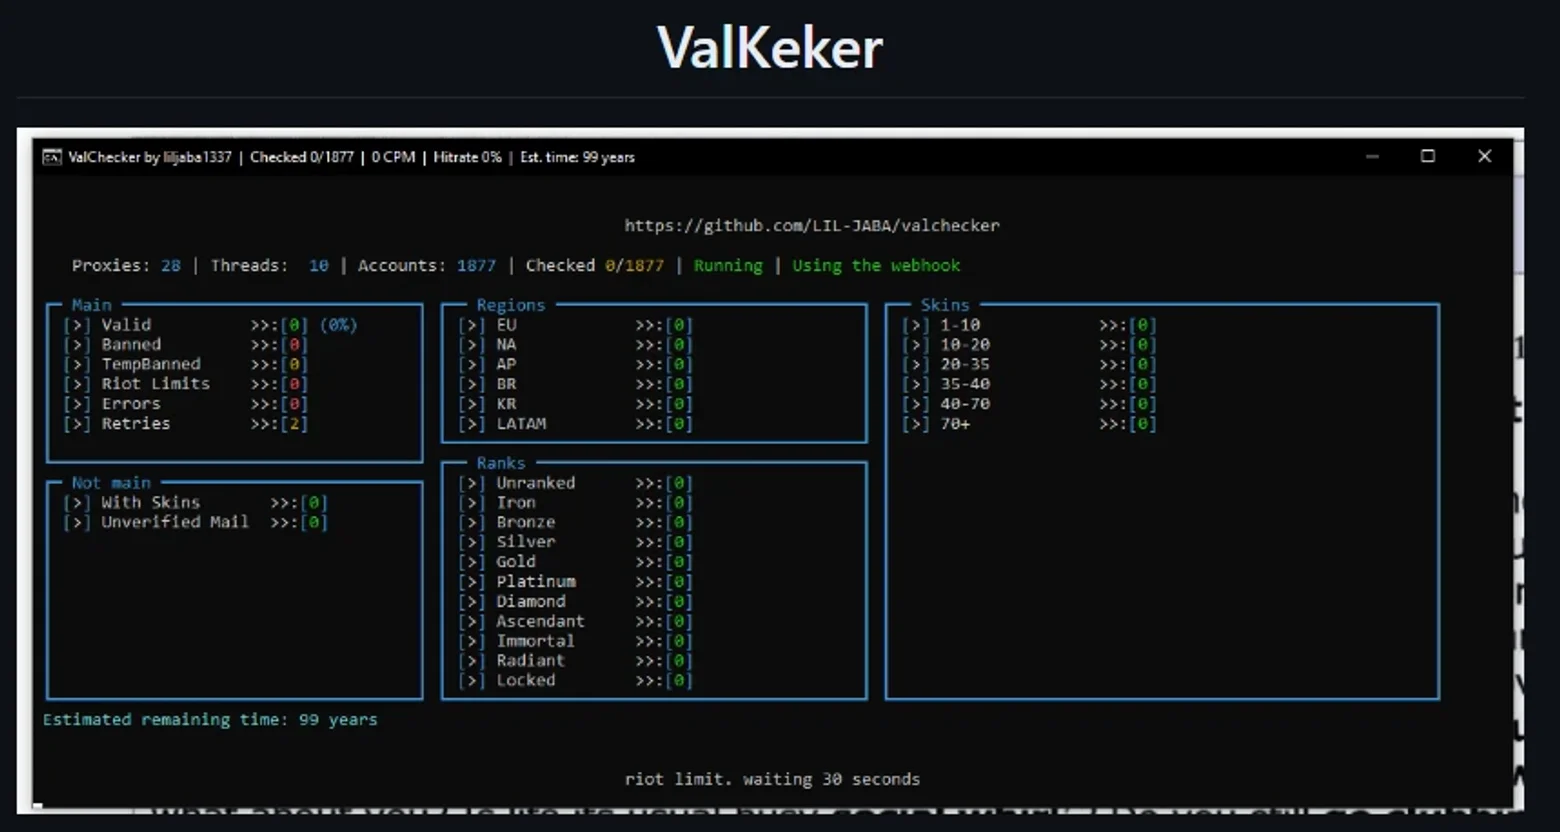Click the 'Using the webhook' status
Viewport: 1560px width, 832px height.
tap(876, 265)
